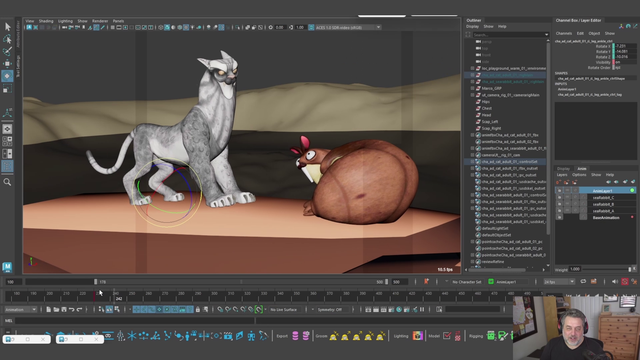640x360 pixels.
Task: Click the green Rigging shelf icon
Action: (491, 336)
